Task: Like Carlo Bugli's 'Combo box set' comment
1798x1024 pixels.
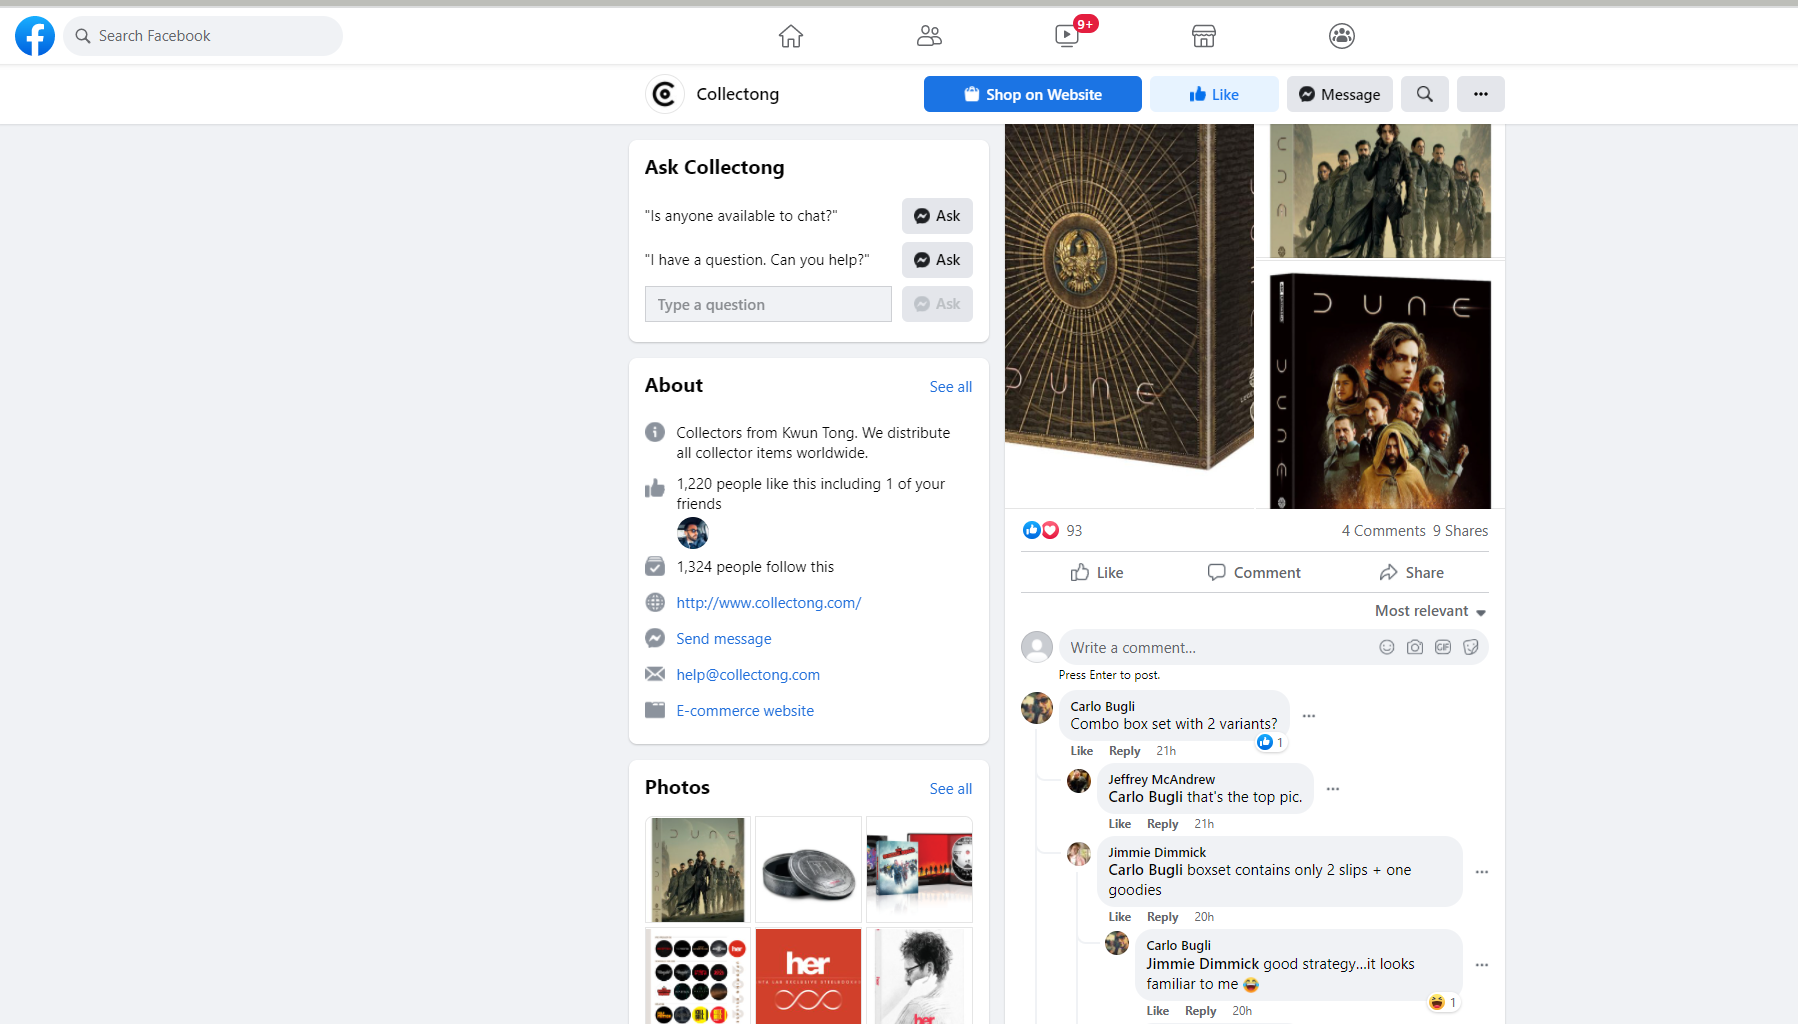Action: pos(1082,751)
